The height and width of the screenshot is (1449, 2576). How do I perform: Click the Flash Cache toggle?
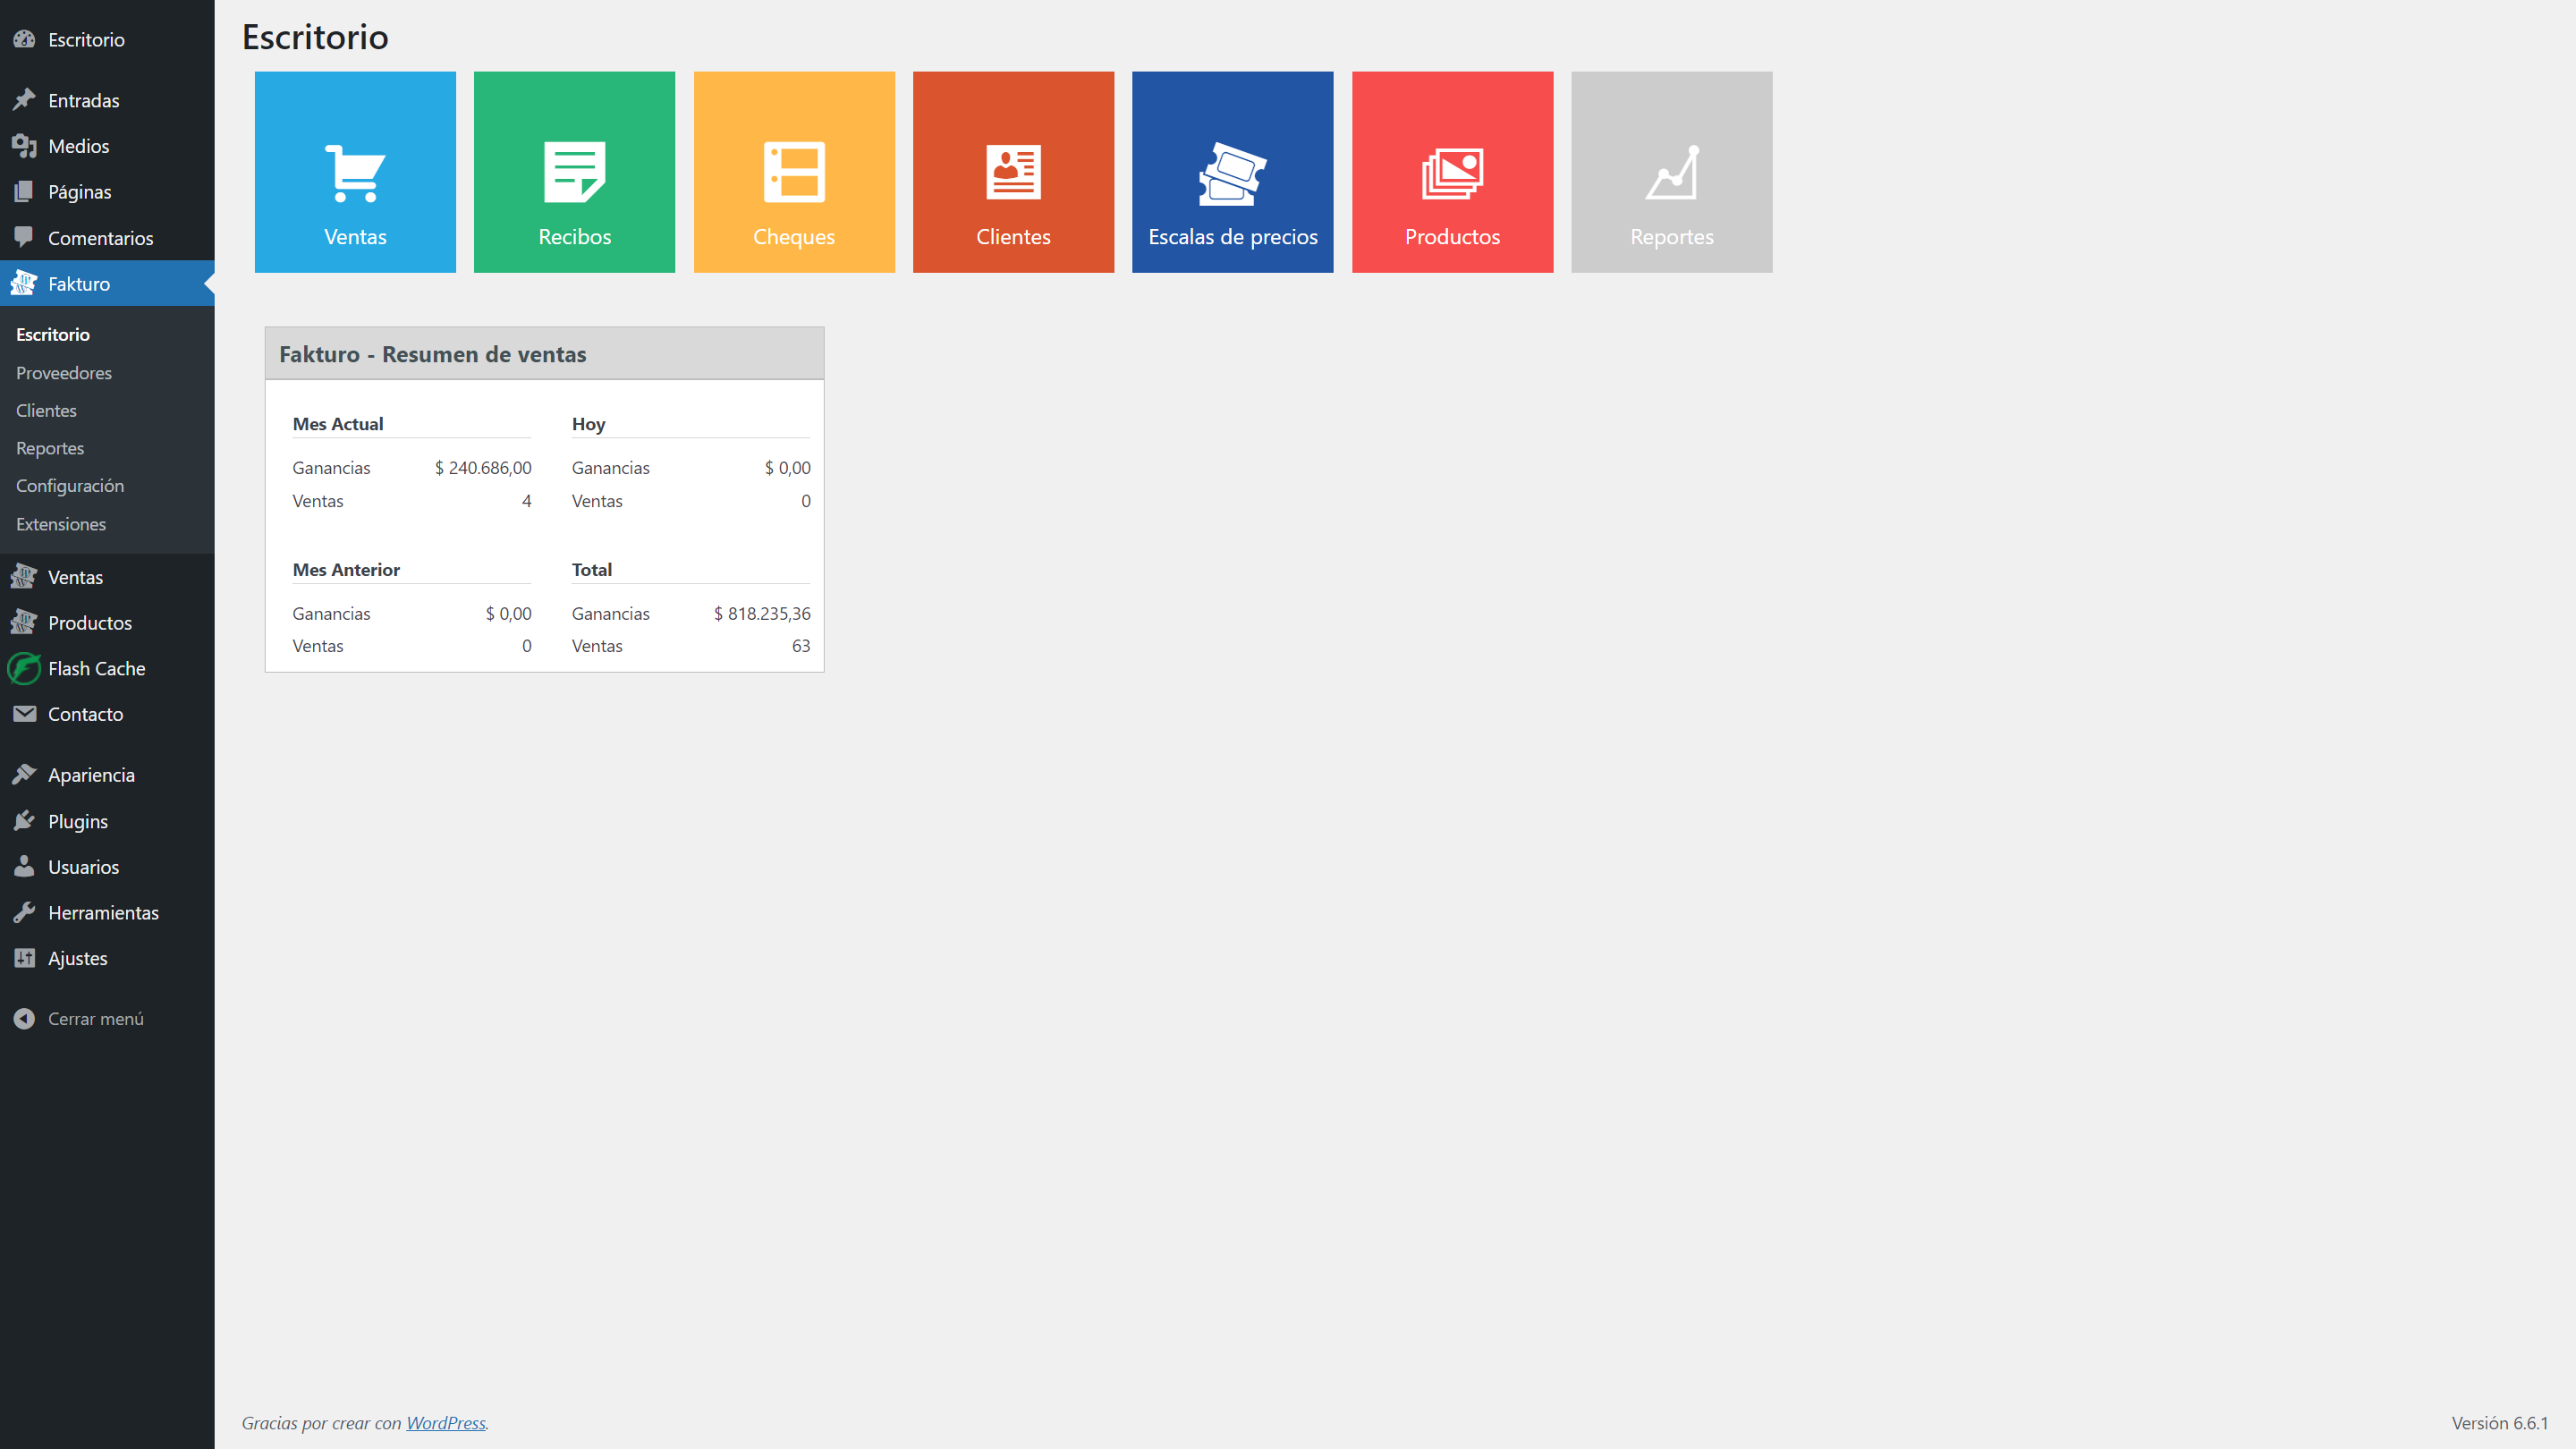pyautogui.click(x=94, y=669)
